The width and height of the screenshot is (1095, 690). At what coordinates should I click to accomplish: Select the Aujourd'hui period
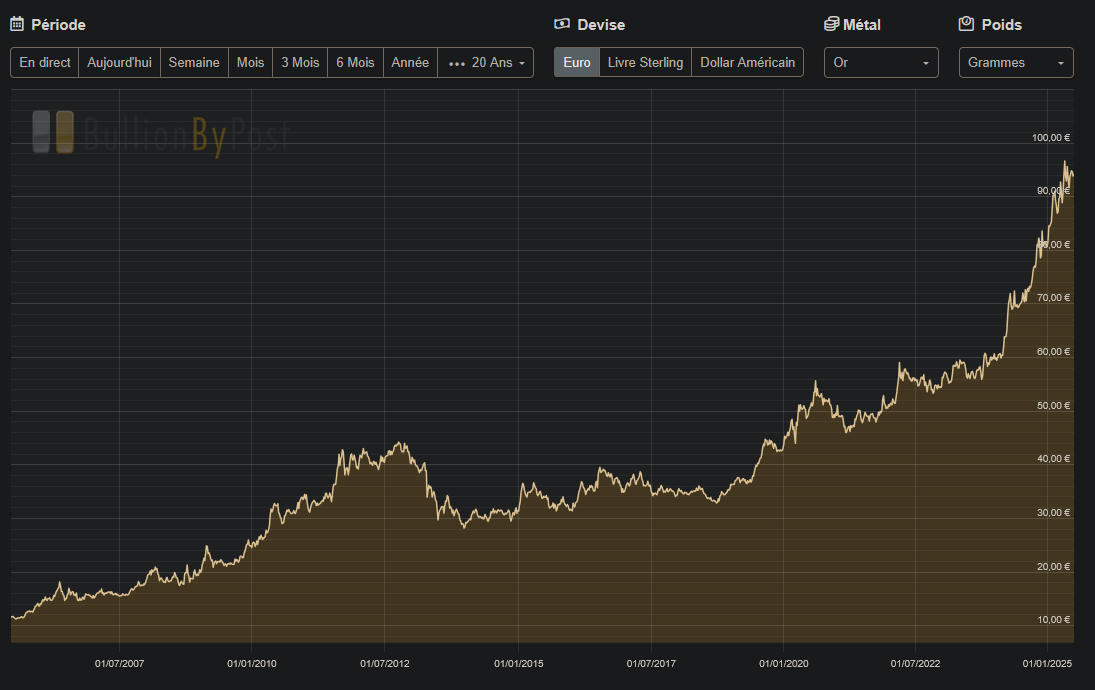[119, 62]
